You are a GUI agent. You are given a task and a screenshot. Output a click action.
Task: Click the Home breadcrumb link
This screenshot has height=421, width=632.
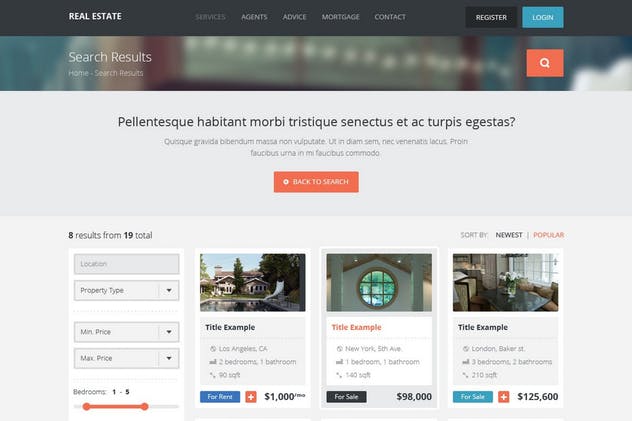pyautogui.click(x=78, y=73)
